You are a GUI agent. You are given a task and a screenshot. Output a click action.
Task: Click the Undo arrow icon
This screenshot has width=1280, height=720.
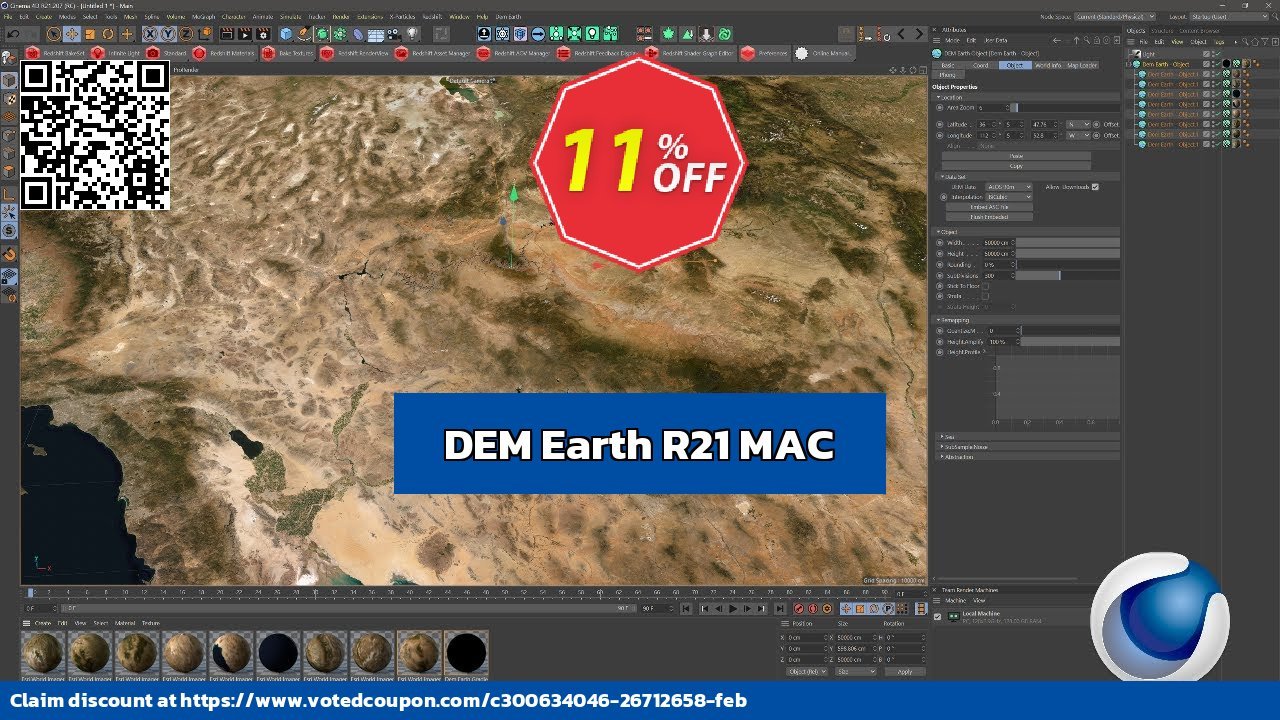coord(13,34)
